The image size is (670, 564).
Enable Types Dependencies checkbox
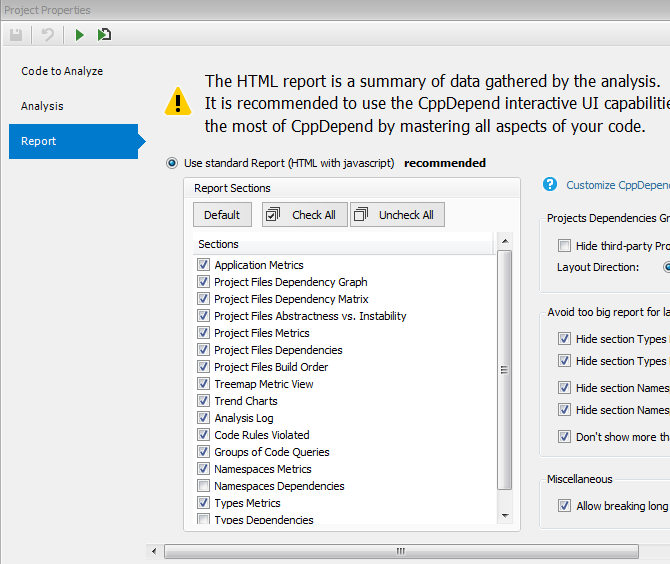pos(203,519)
